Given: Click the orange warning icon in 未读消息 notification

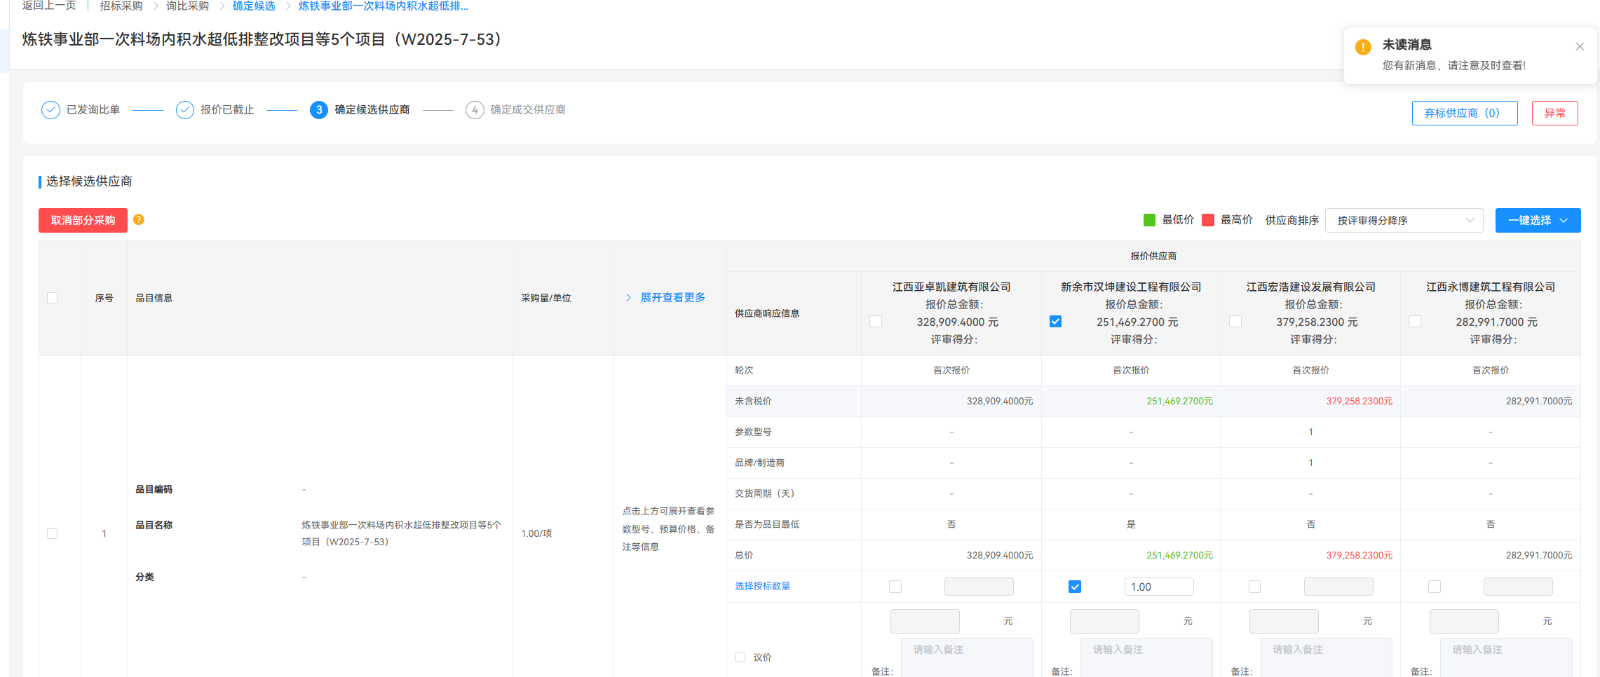Looking at the screenshot, I should 1363,47.
